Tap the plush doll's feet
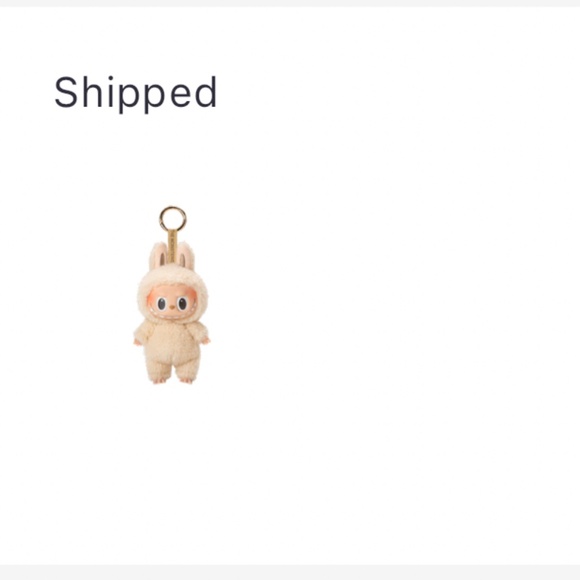This screenshot has height=580, width=580. tap(173, 380)
